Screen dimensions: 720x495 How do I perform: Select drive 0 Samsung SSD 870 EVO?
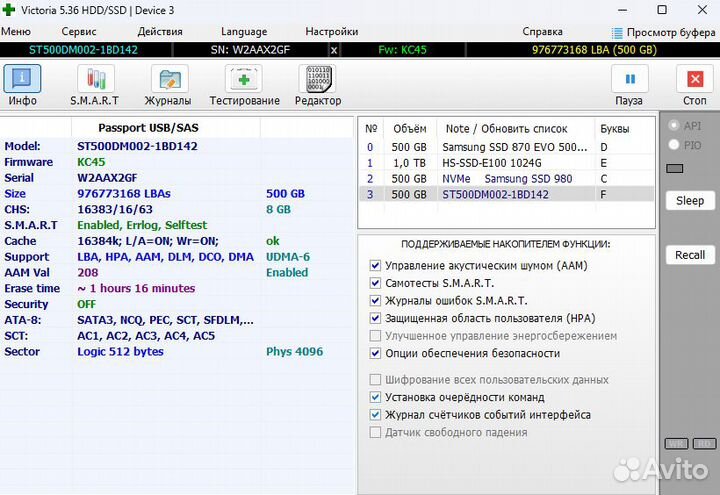tap(506, 147)
